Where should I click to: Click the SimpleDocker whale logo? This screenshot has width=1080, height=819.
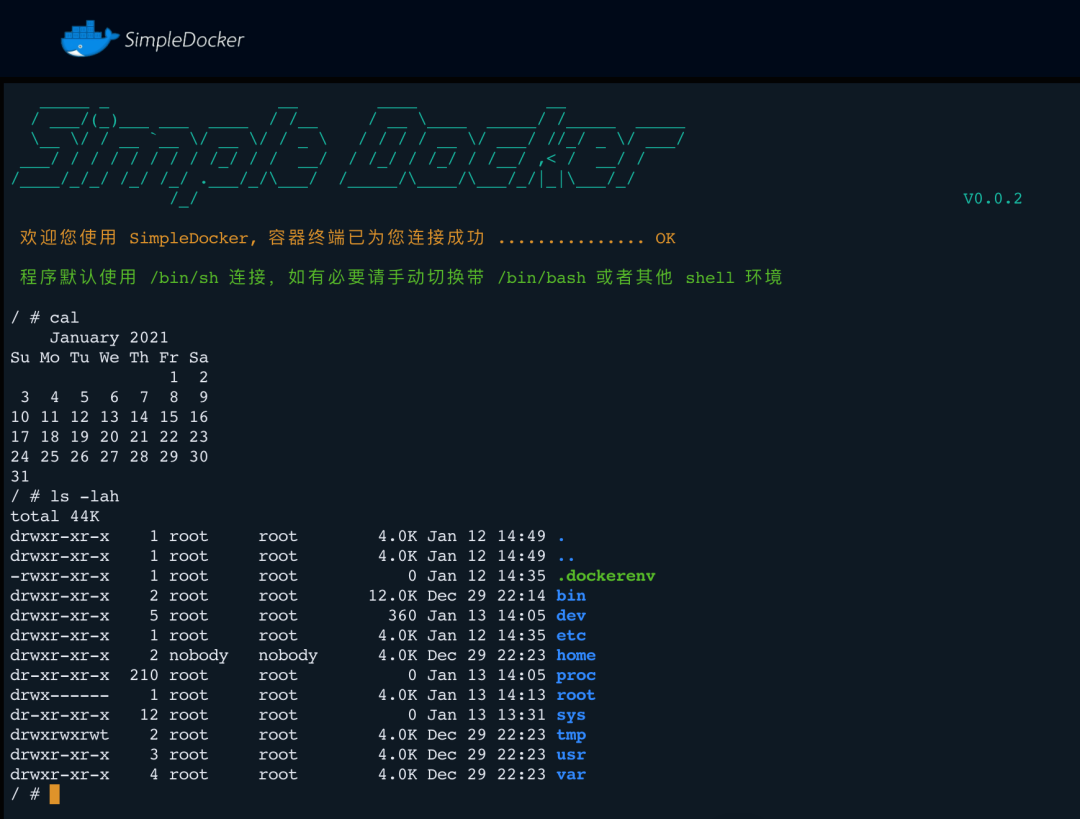[x=85, y=38]
